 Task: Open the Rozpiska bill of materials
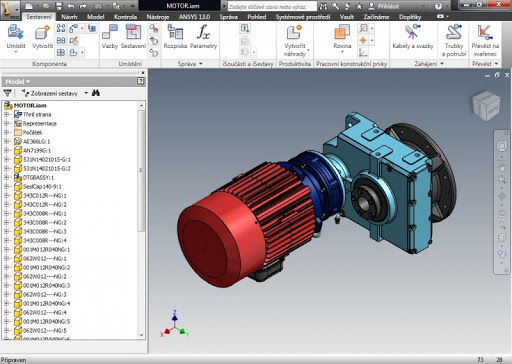pos(175,33)
